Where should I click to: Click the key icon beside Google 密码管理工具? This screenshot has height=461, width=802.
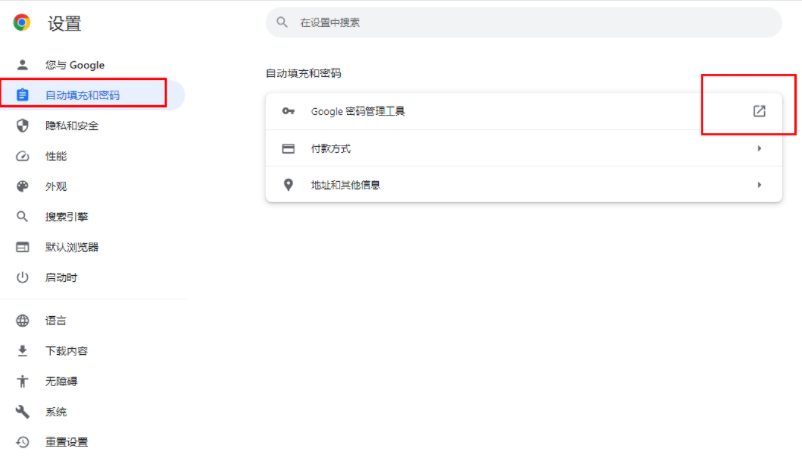[288, 111]
